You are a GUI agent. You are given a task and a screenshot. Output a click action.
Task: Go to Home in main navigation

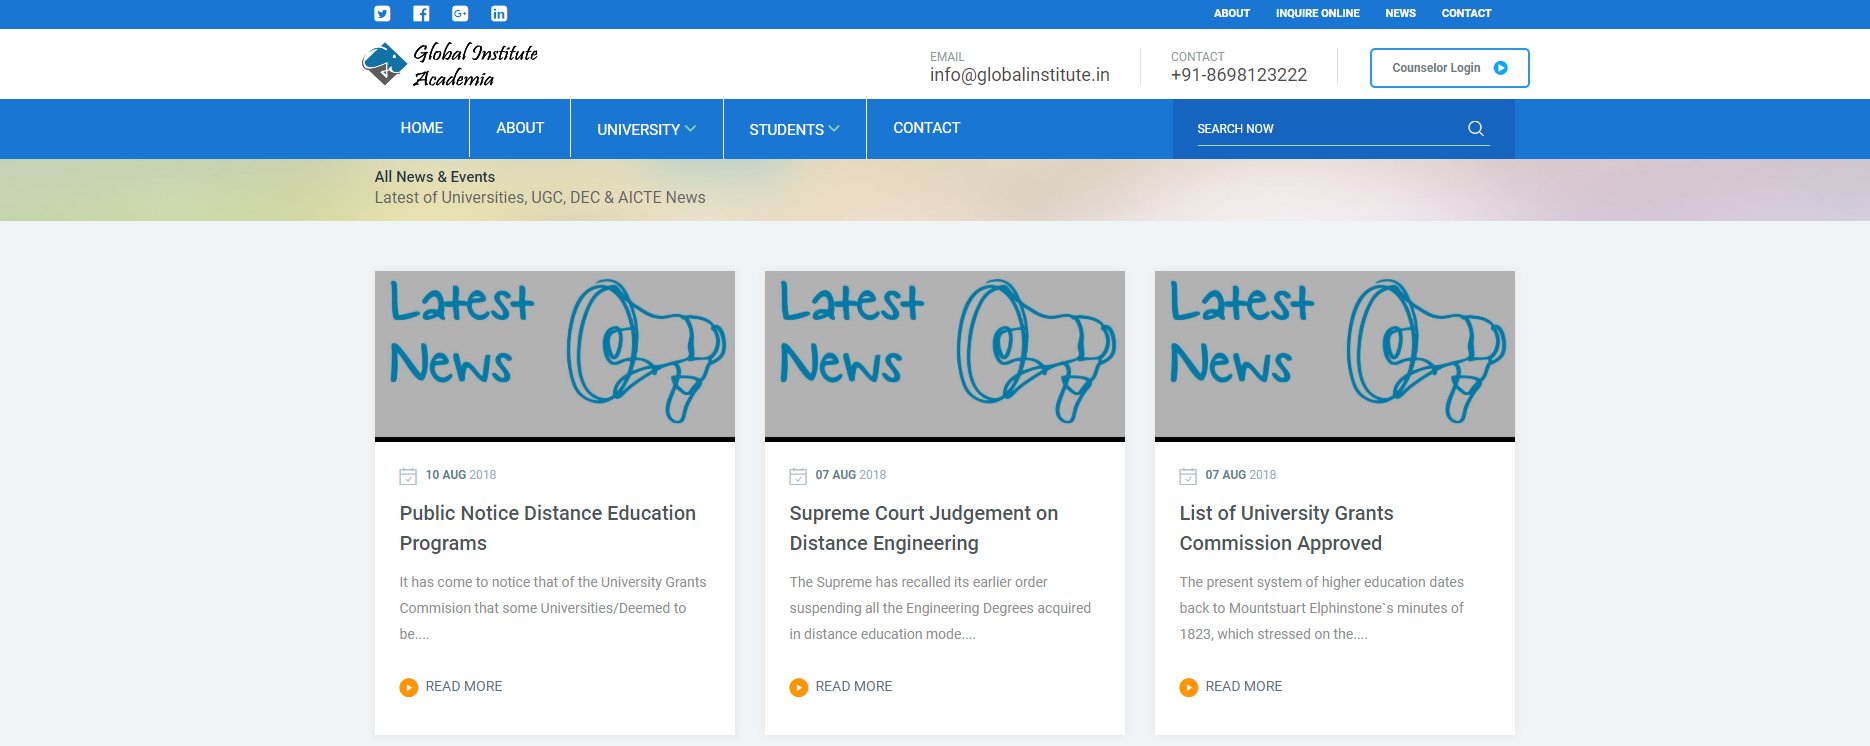click(x=422, y=128)
